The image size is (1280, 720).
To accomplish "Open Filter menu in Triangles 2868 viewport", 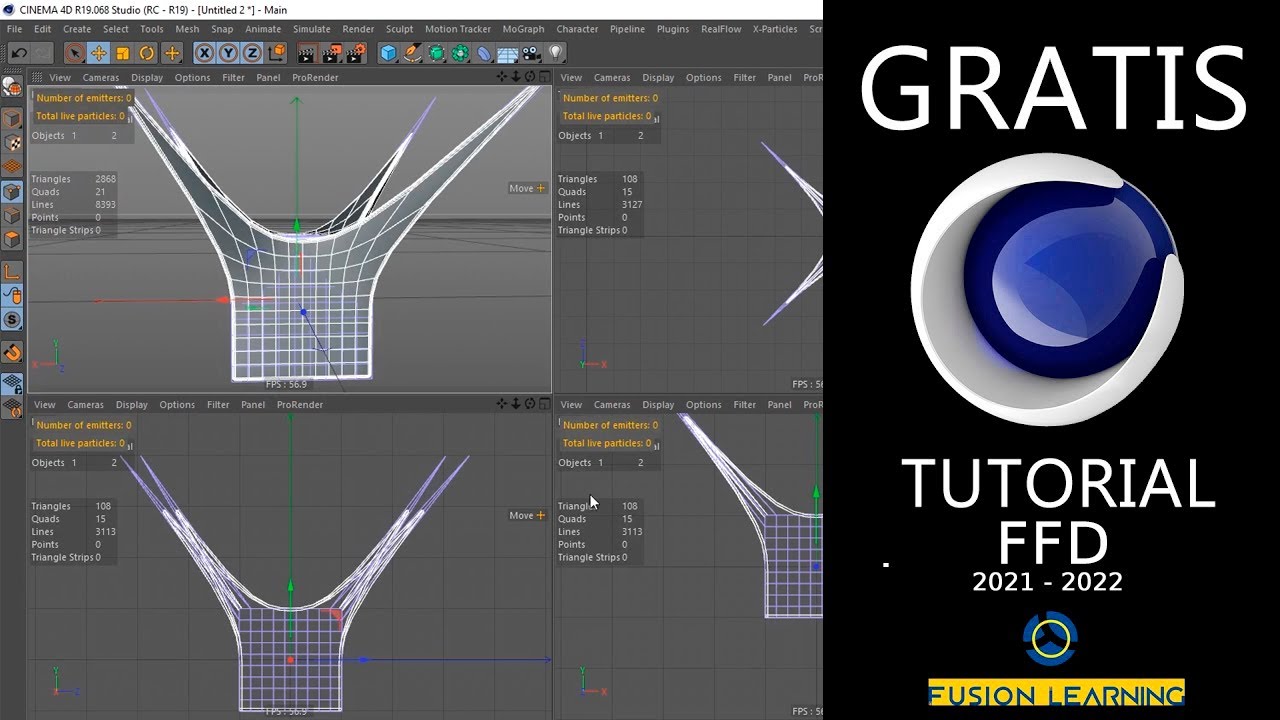I will pyautogui.click(x=233, y=77).
